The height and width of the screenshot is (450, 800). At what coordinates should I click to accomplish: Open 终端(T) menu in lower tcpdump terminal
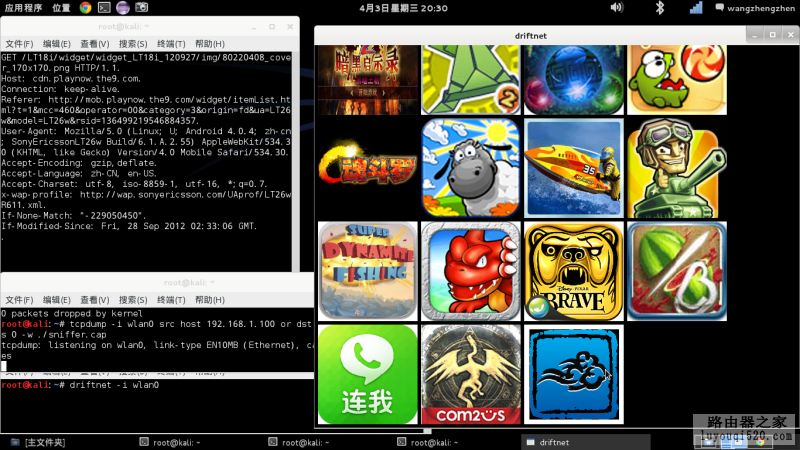coord(171,300)
